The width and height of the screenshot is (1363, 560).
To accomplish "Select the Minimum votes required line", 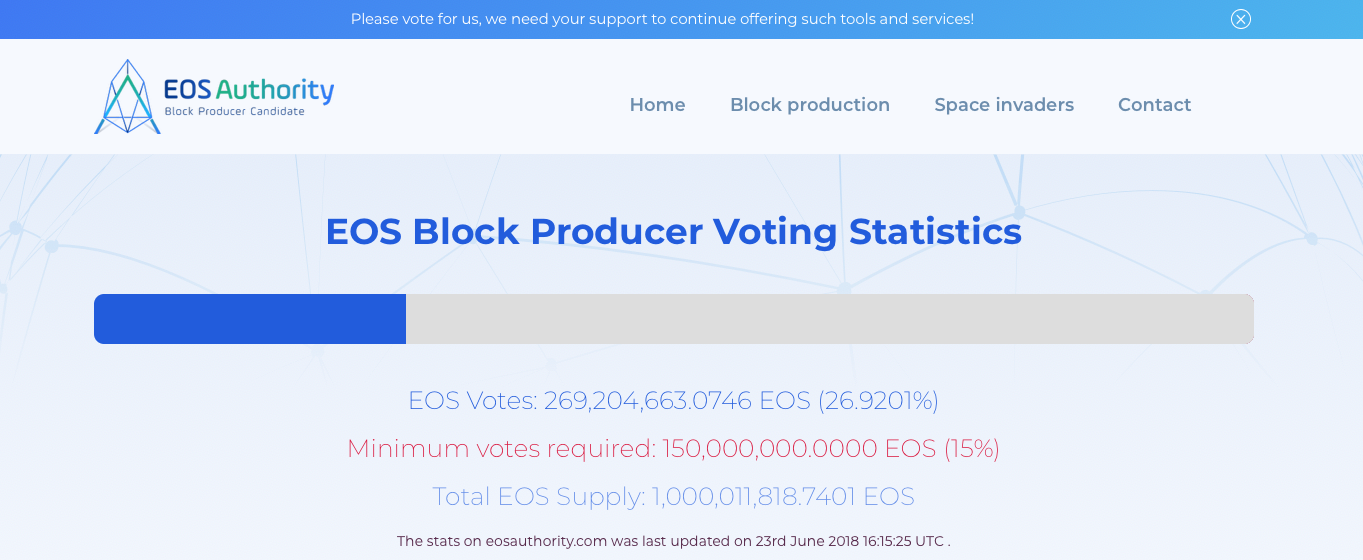I will [x=673, y=449].
